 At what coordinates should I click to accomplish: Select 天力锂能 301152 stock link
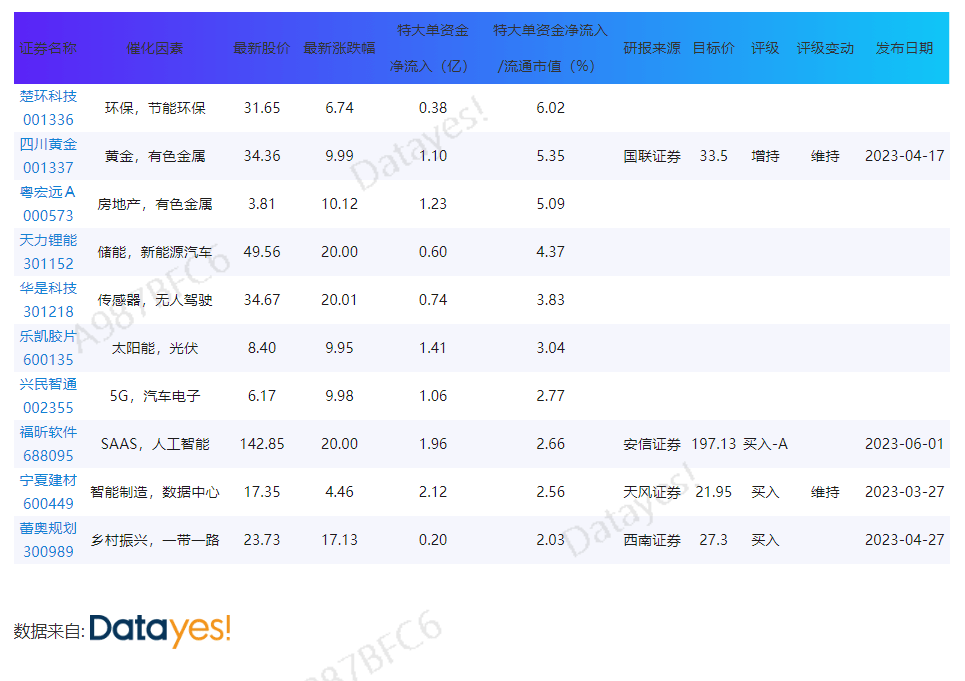(48, 252)
